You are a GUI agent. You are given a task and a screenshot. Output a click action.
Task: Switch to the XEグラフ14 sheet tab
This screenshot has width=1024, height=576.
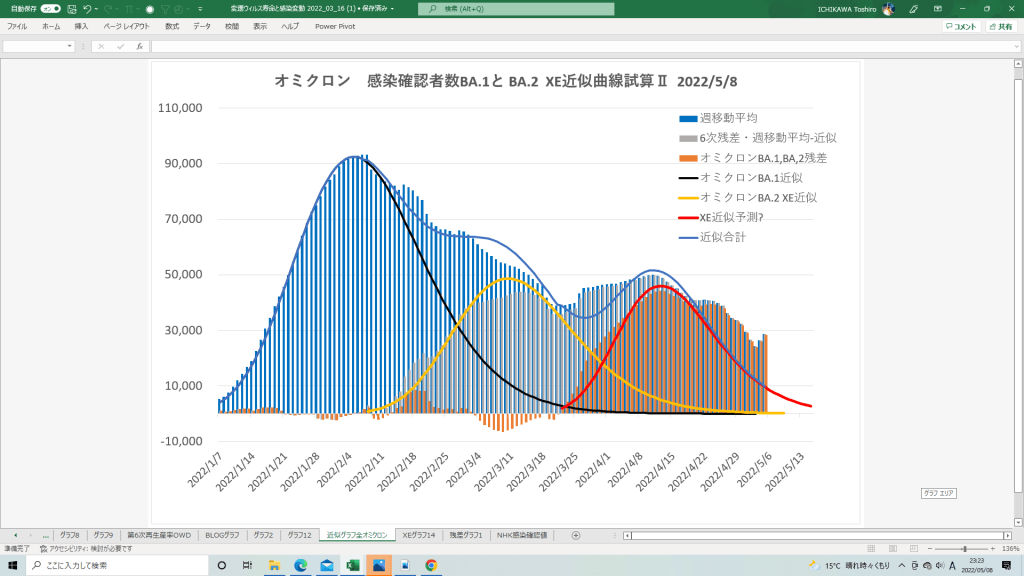click(418, 535)
